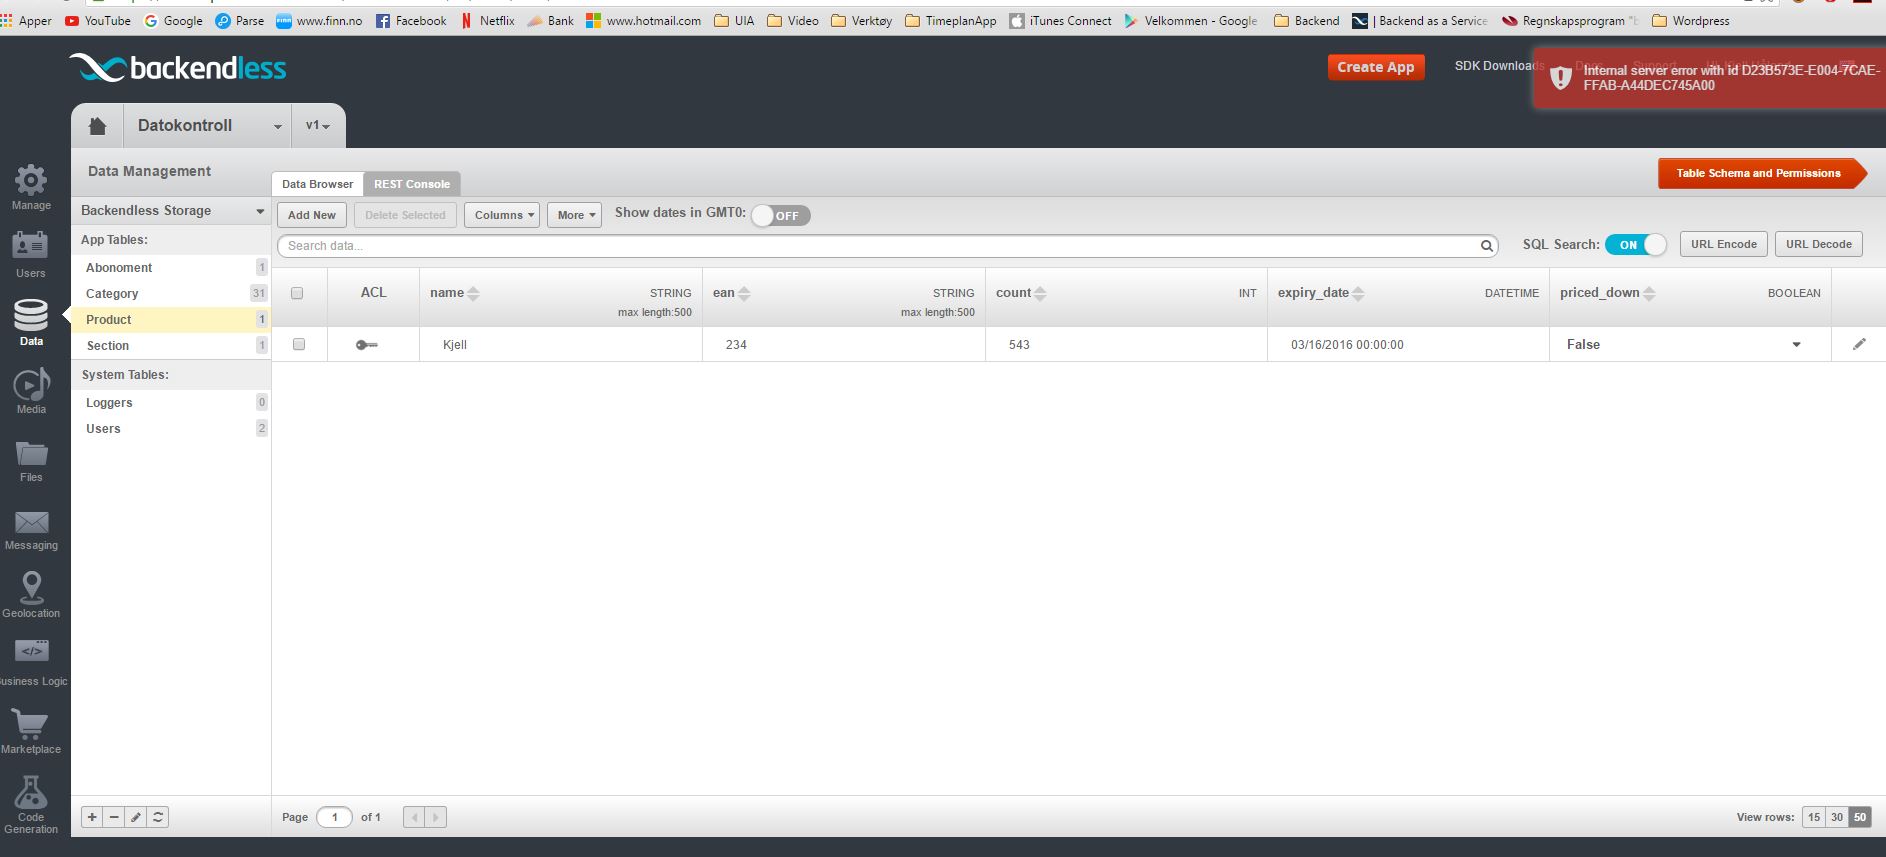1886x857 pixels.
Task: Click the Backendless logo
Action: click(x=177, y=67)
